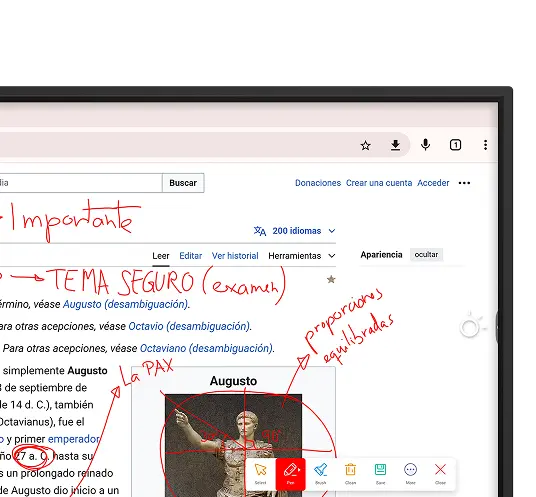Expand the Herramientas dropdown

coord(302,256)
